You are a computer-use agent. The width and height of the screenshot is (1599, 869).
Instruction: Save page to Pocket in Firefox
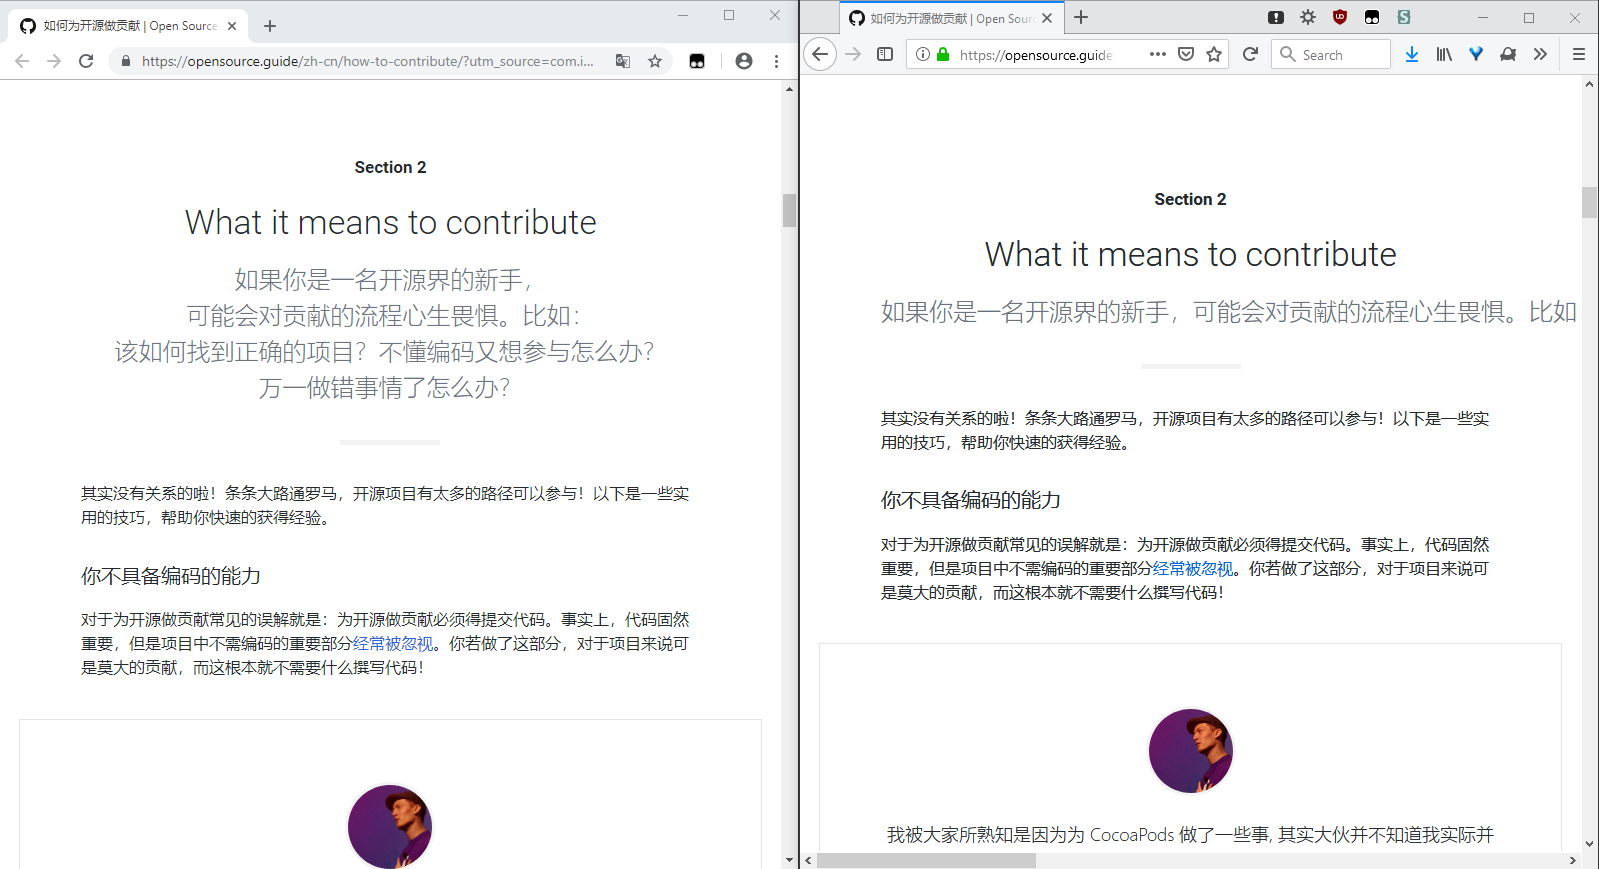coord(1186,54)
